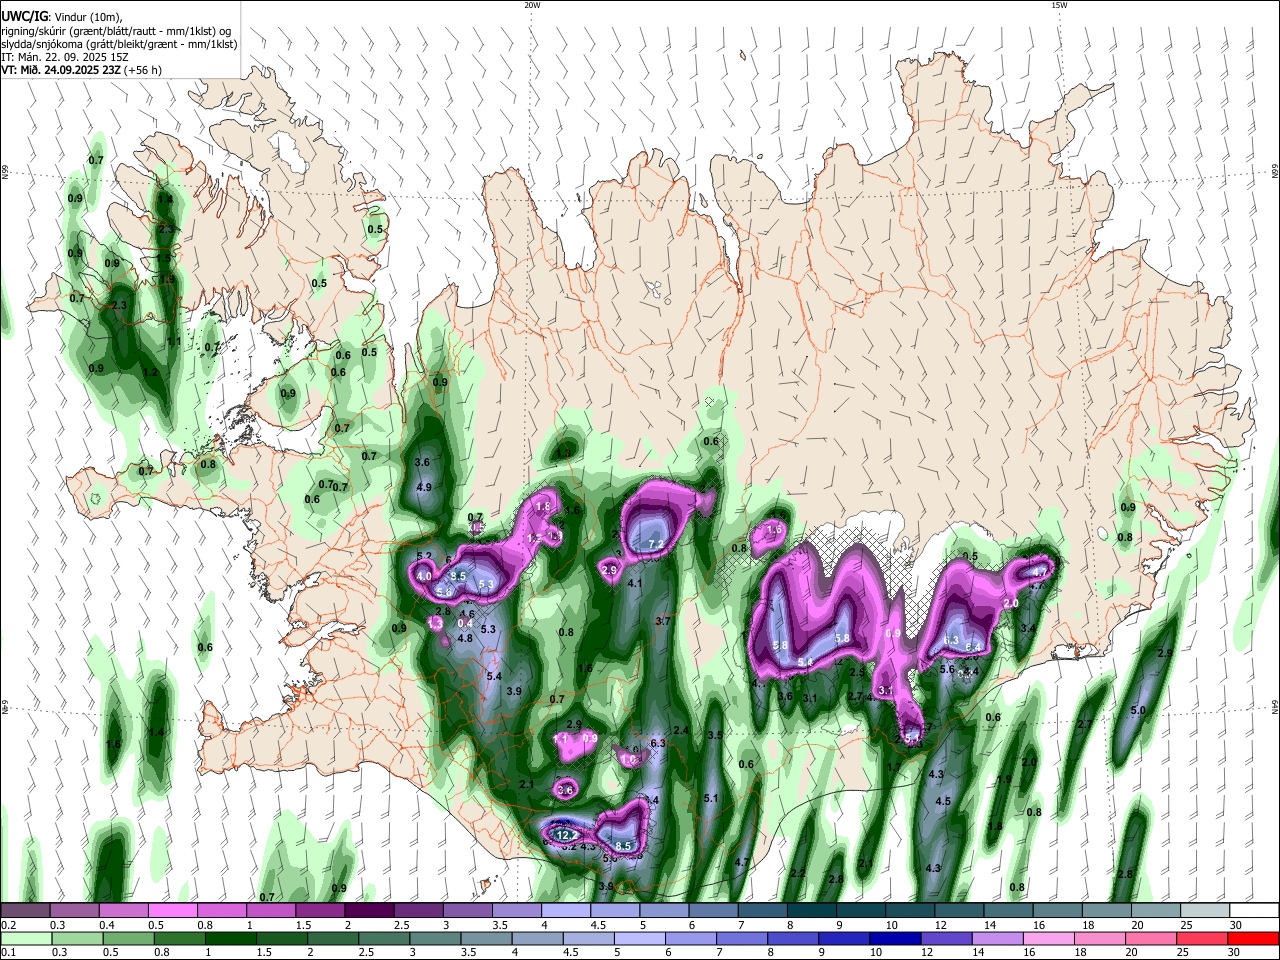The height and width of the screenshot is (960, 1280).
Task: Click the 'VT: Mið. 24.09.2025 23Z (+56 h)' line
Action: pyautogui.click(x=81, y=70)
